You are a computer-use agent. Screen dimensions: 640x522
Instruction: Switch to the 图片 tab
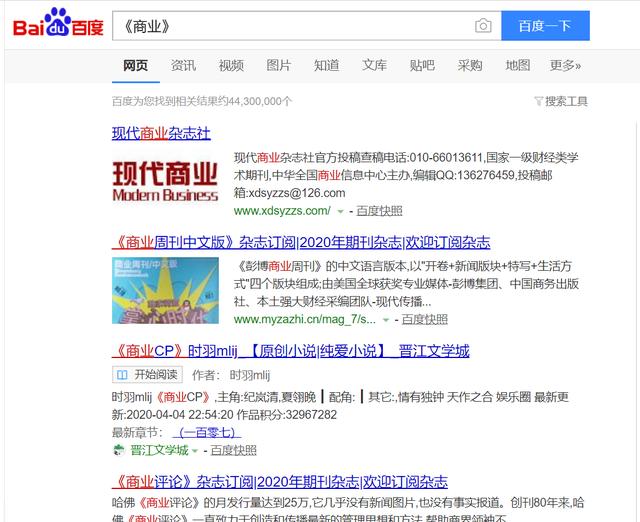(x=279, y=65)
